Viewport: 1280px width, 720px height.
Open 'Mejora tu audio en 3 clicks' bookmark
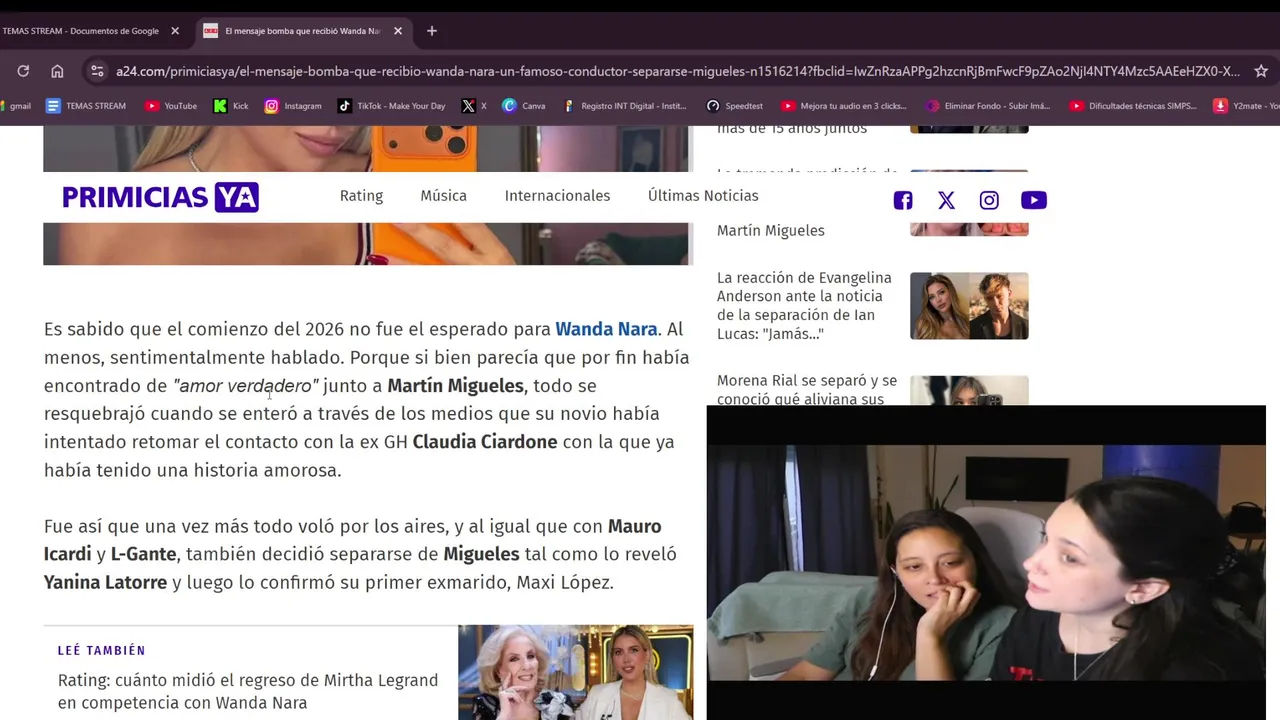pyautogui.click(x=844, y=106)
